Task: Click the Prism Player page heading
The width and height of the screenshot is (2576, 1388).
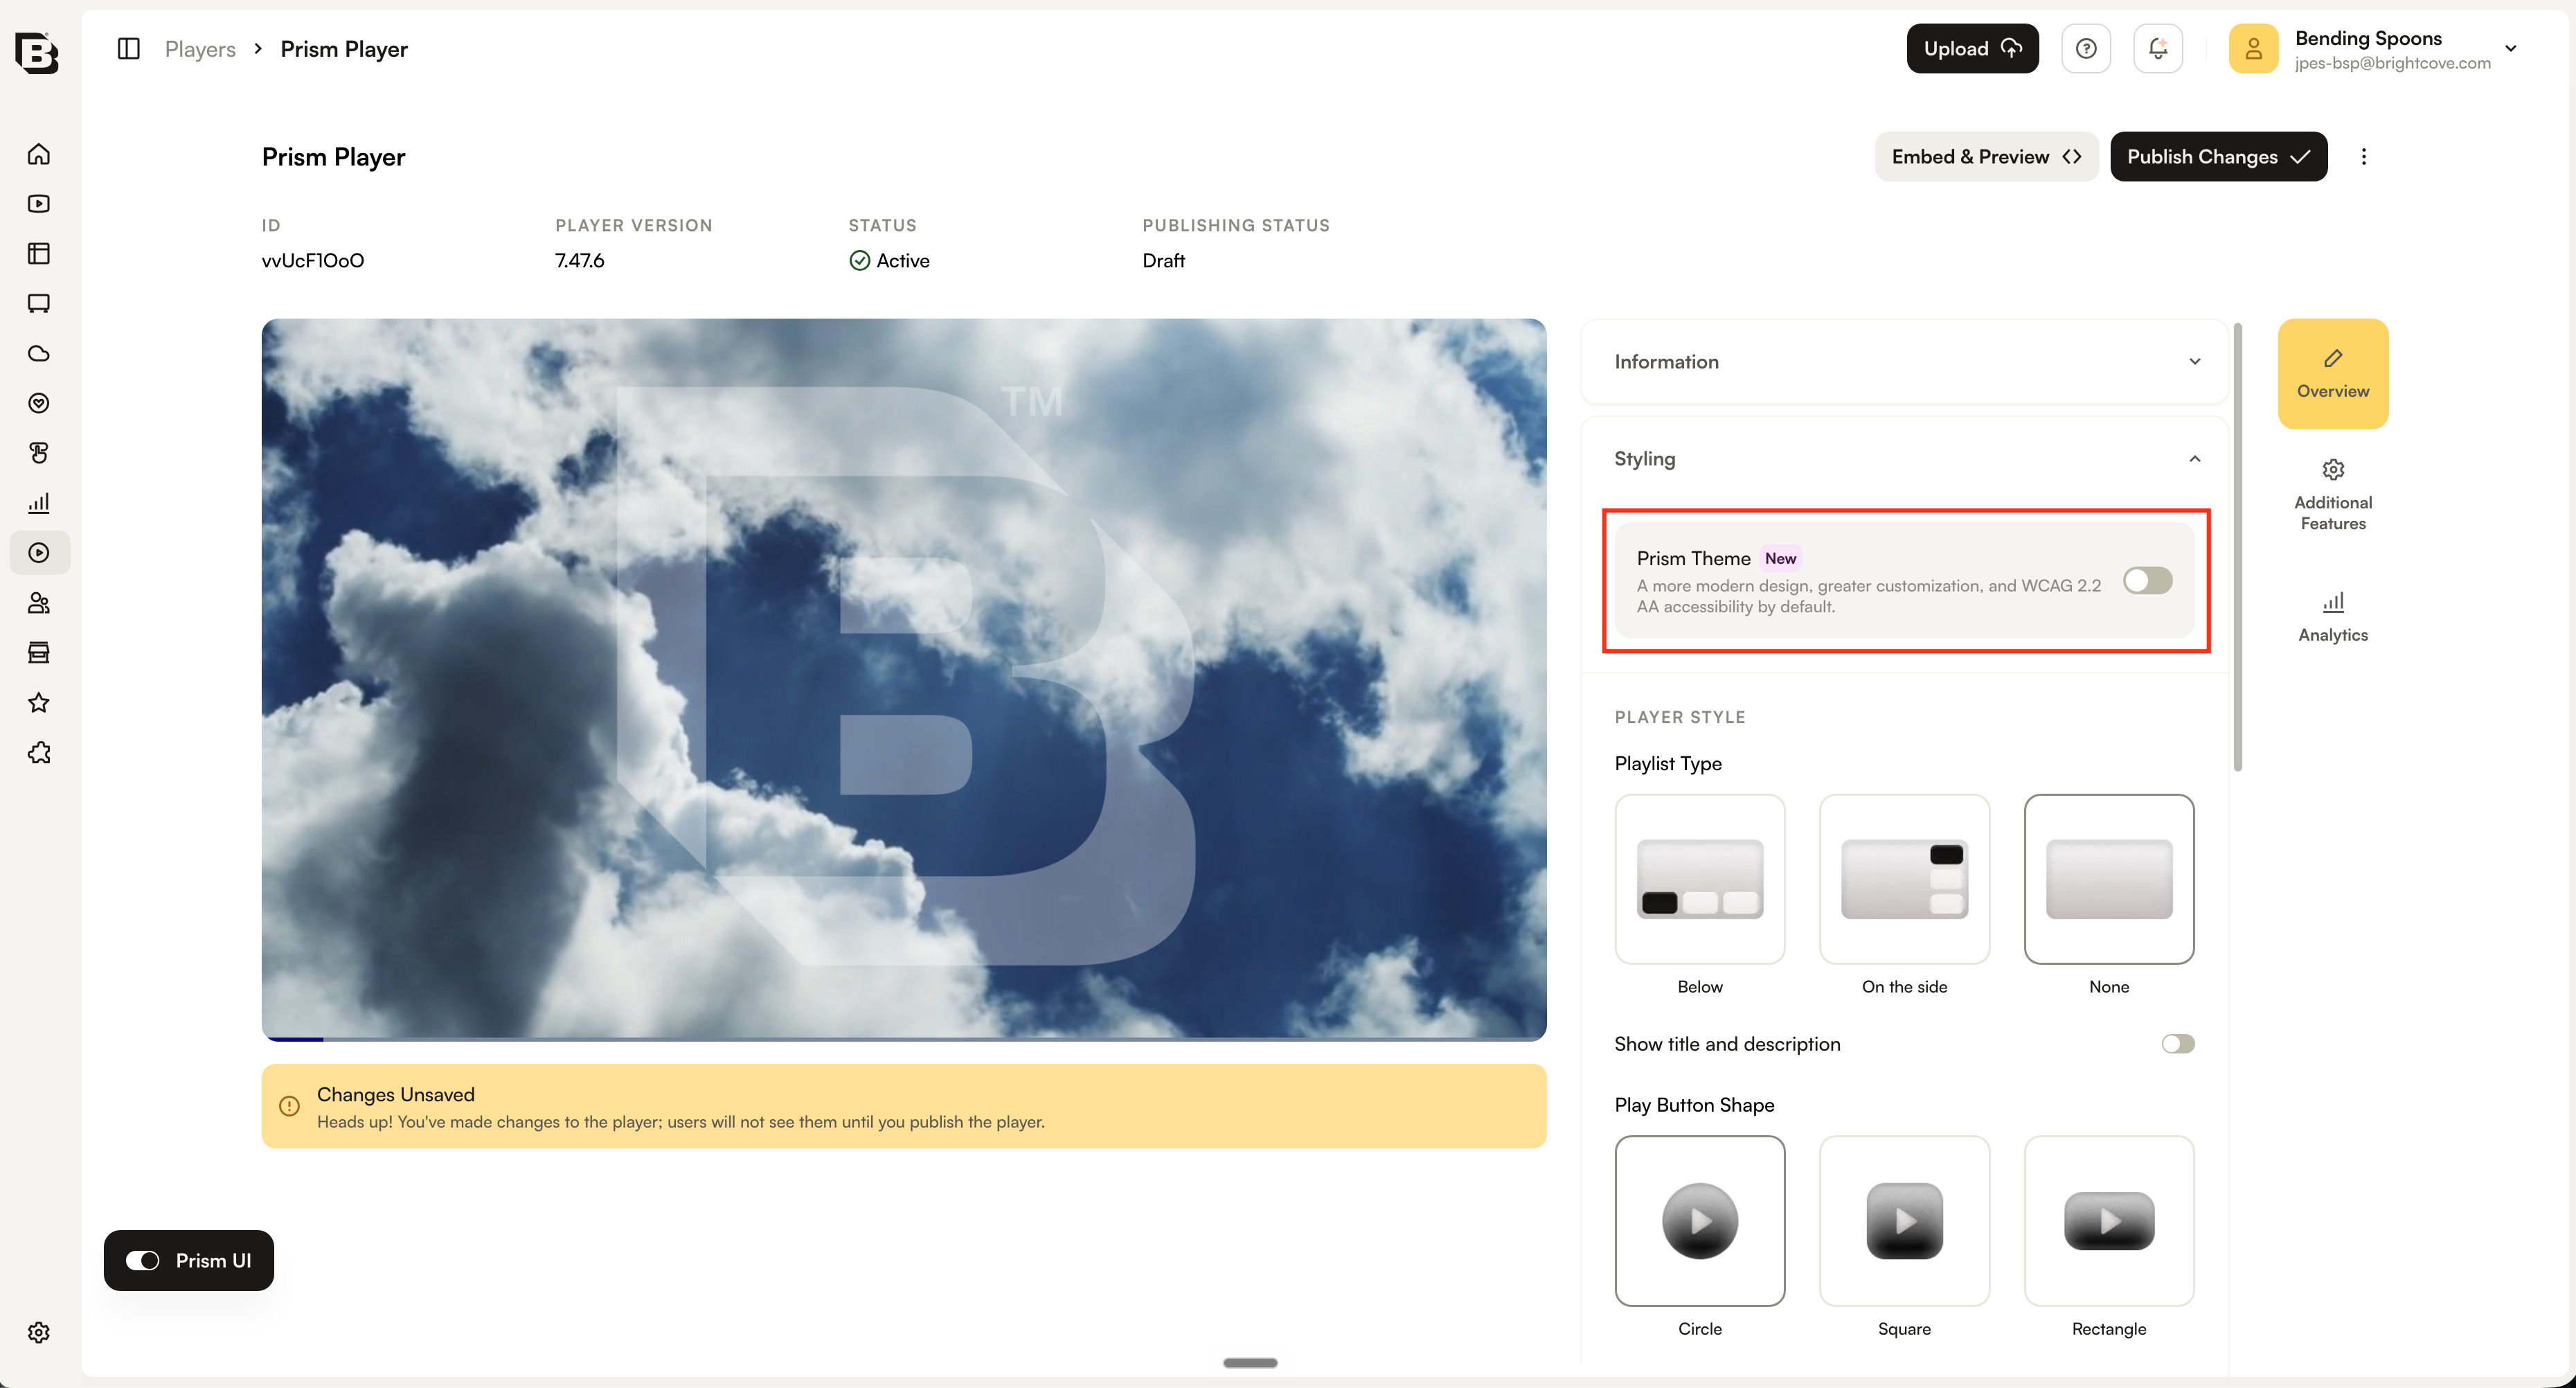Action: (x=334, y=157)
